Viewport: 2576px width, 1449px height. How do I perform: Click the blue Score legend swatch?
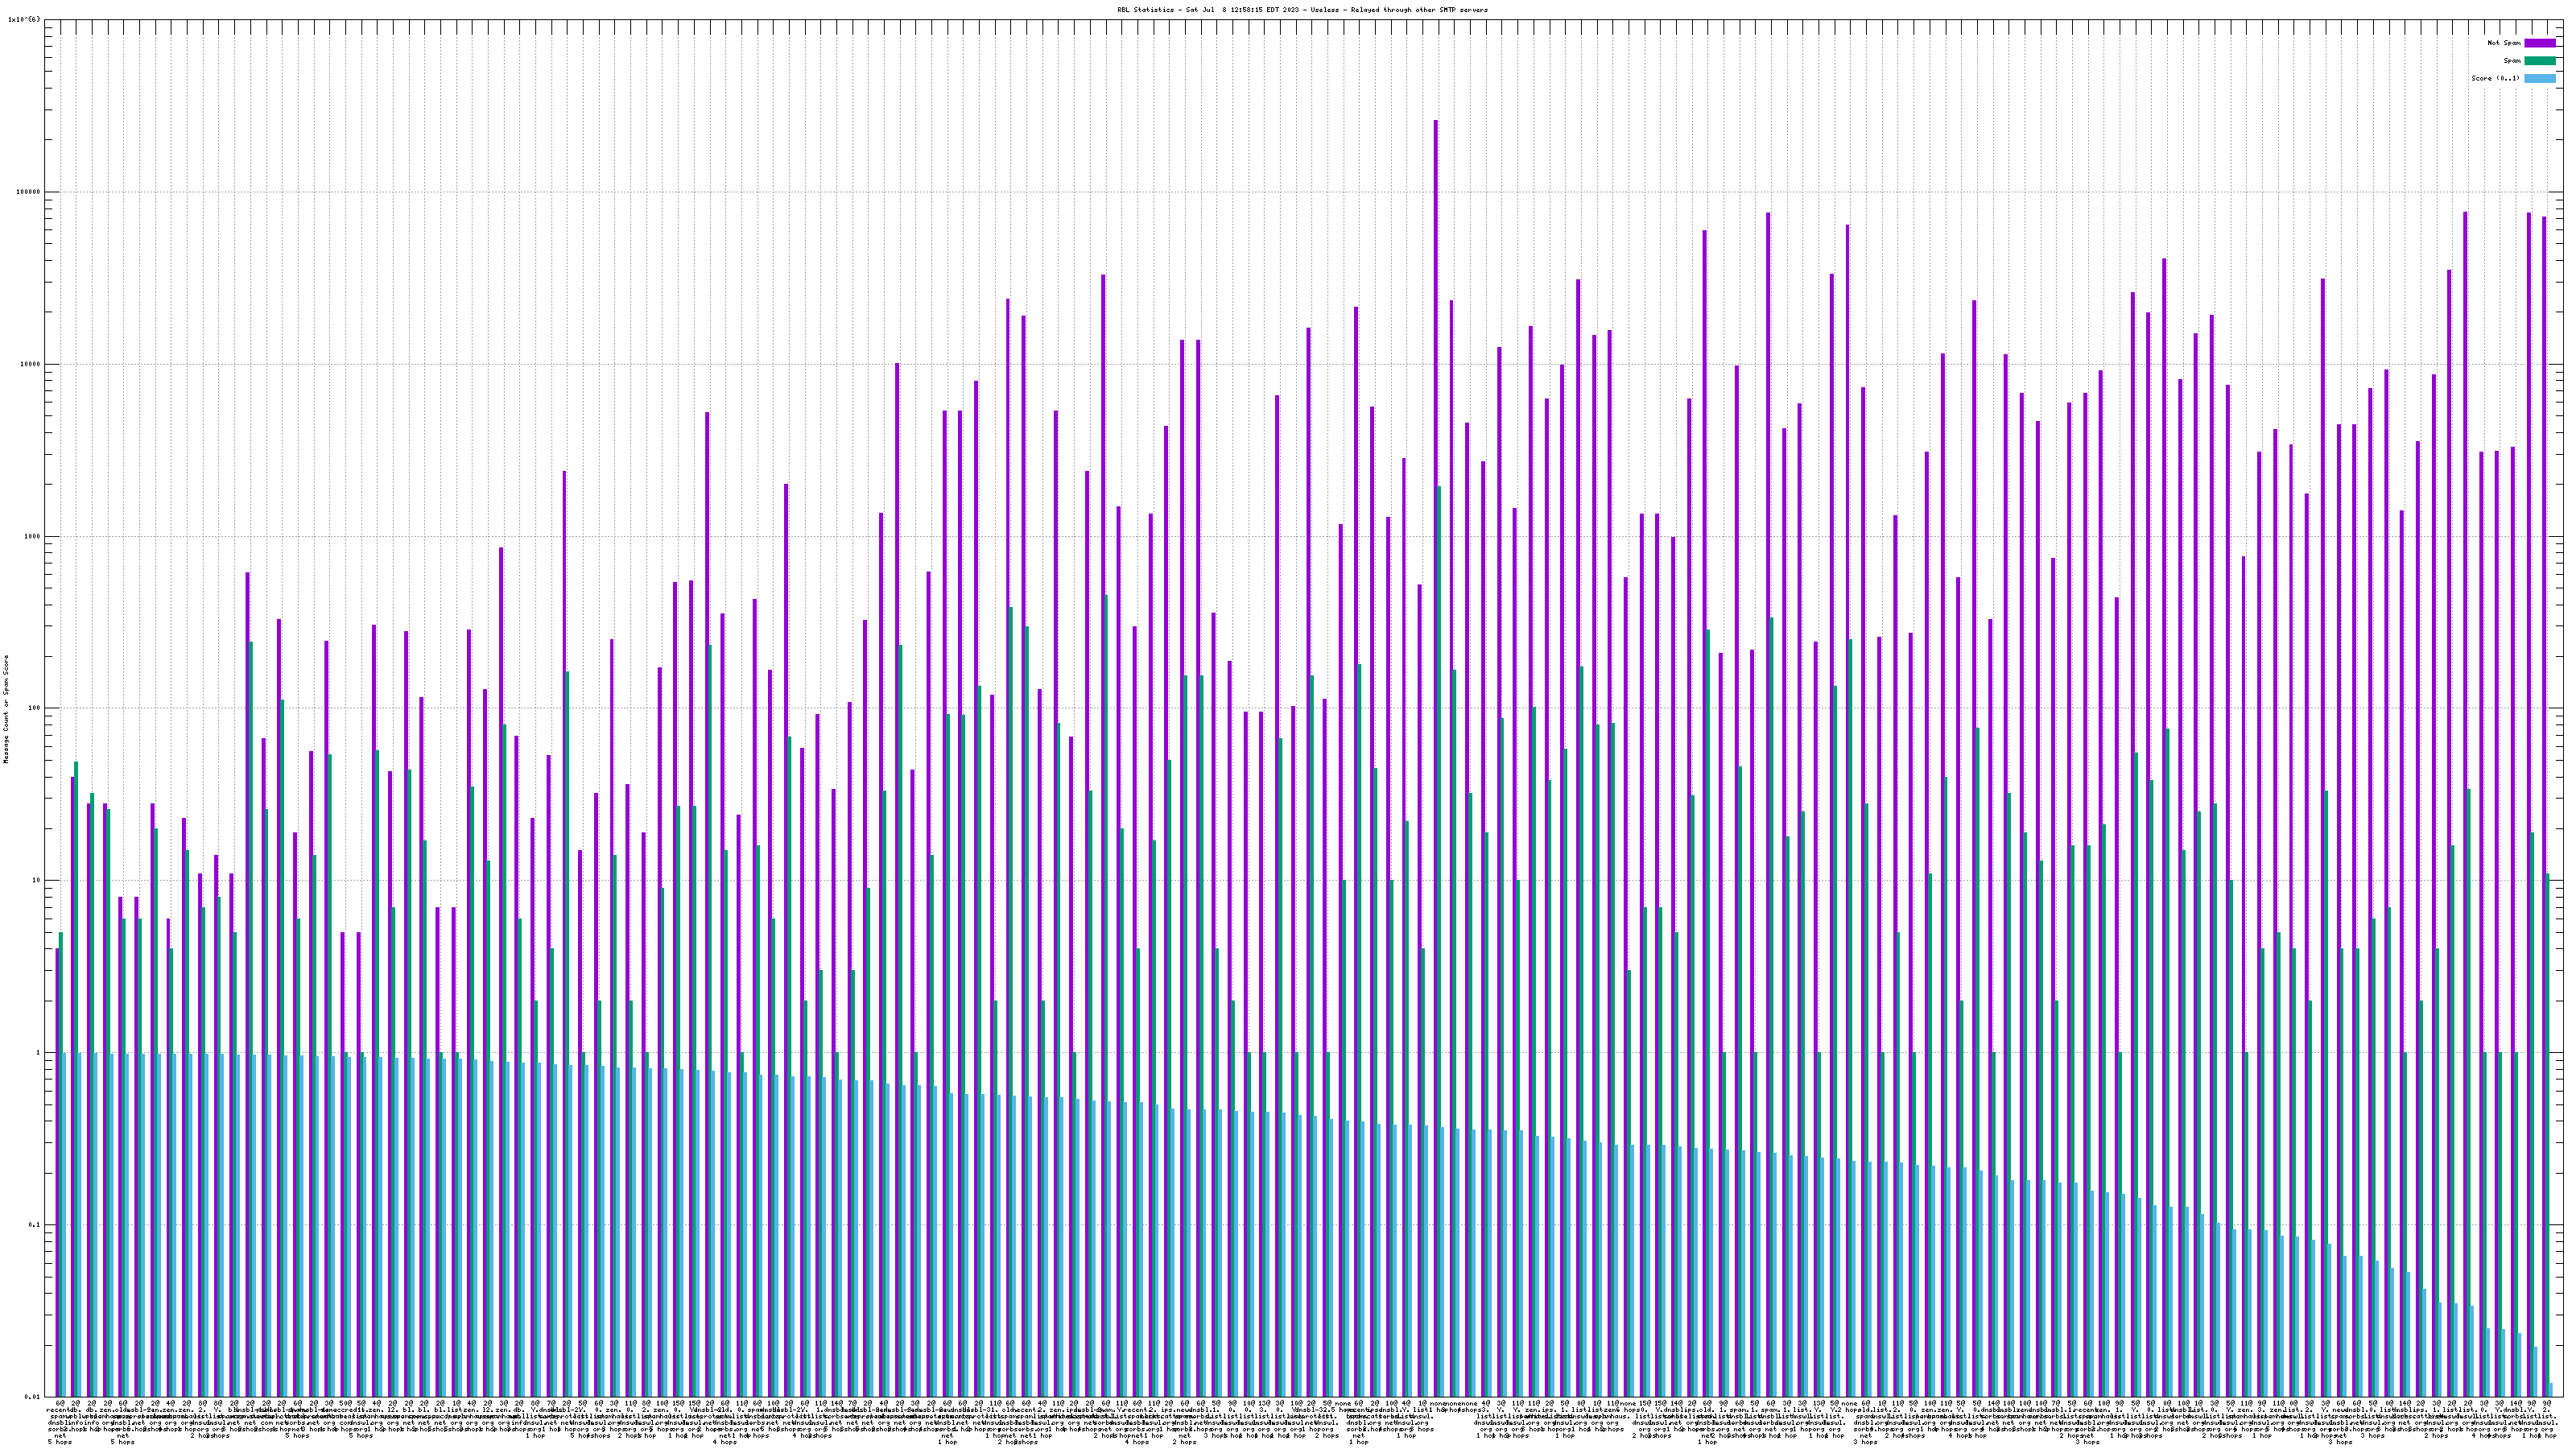(x=2539, y=79)
